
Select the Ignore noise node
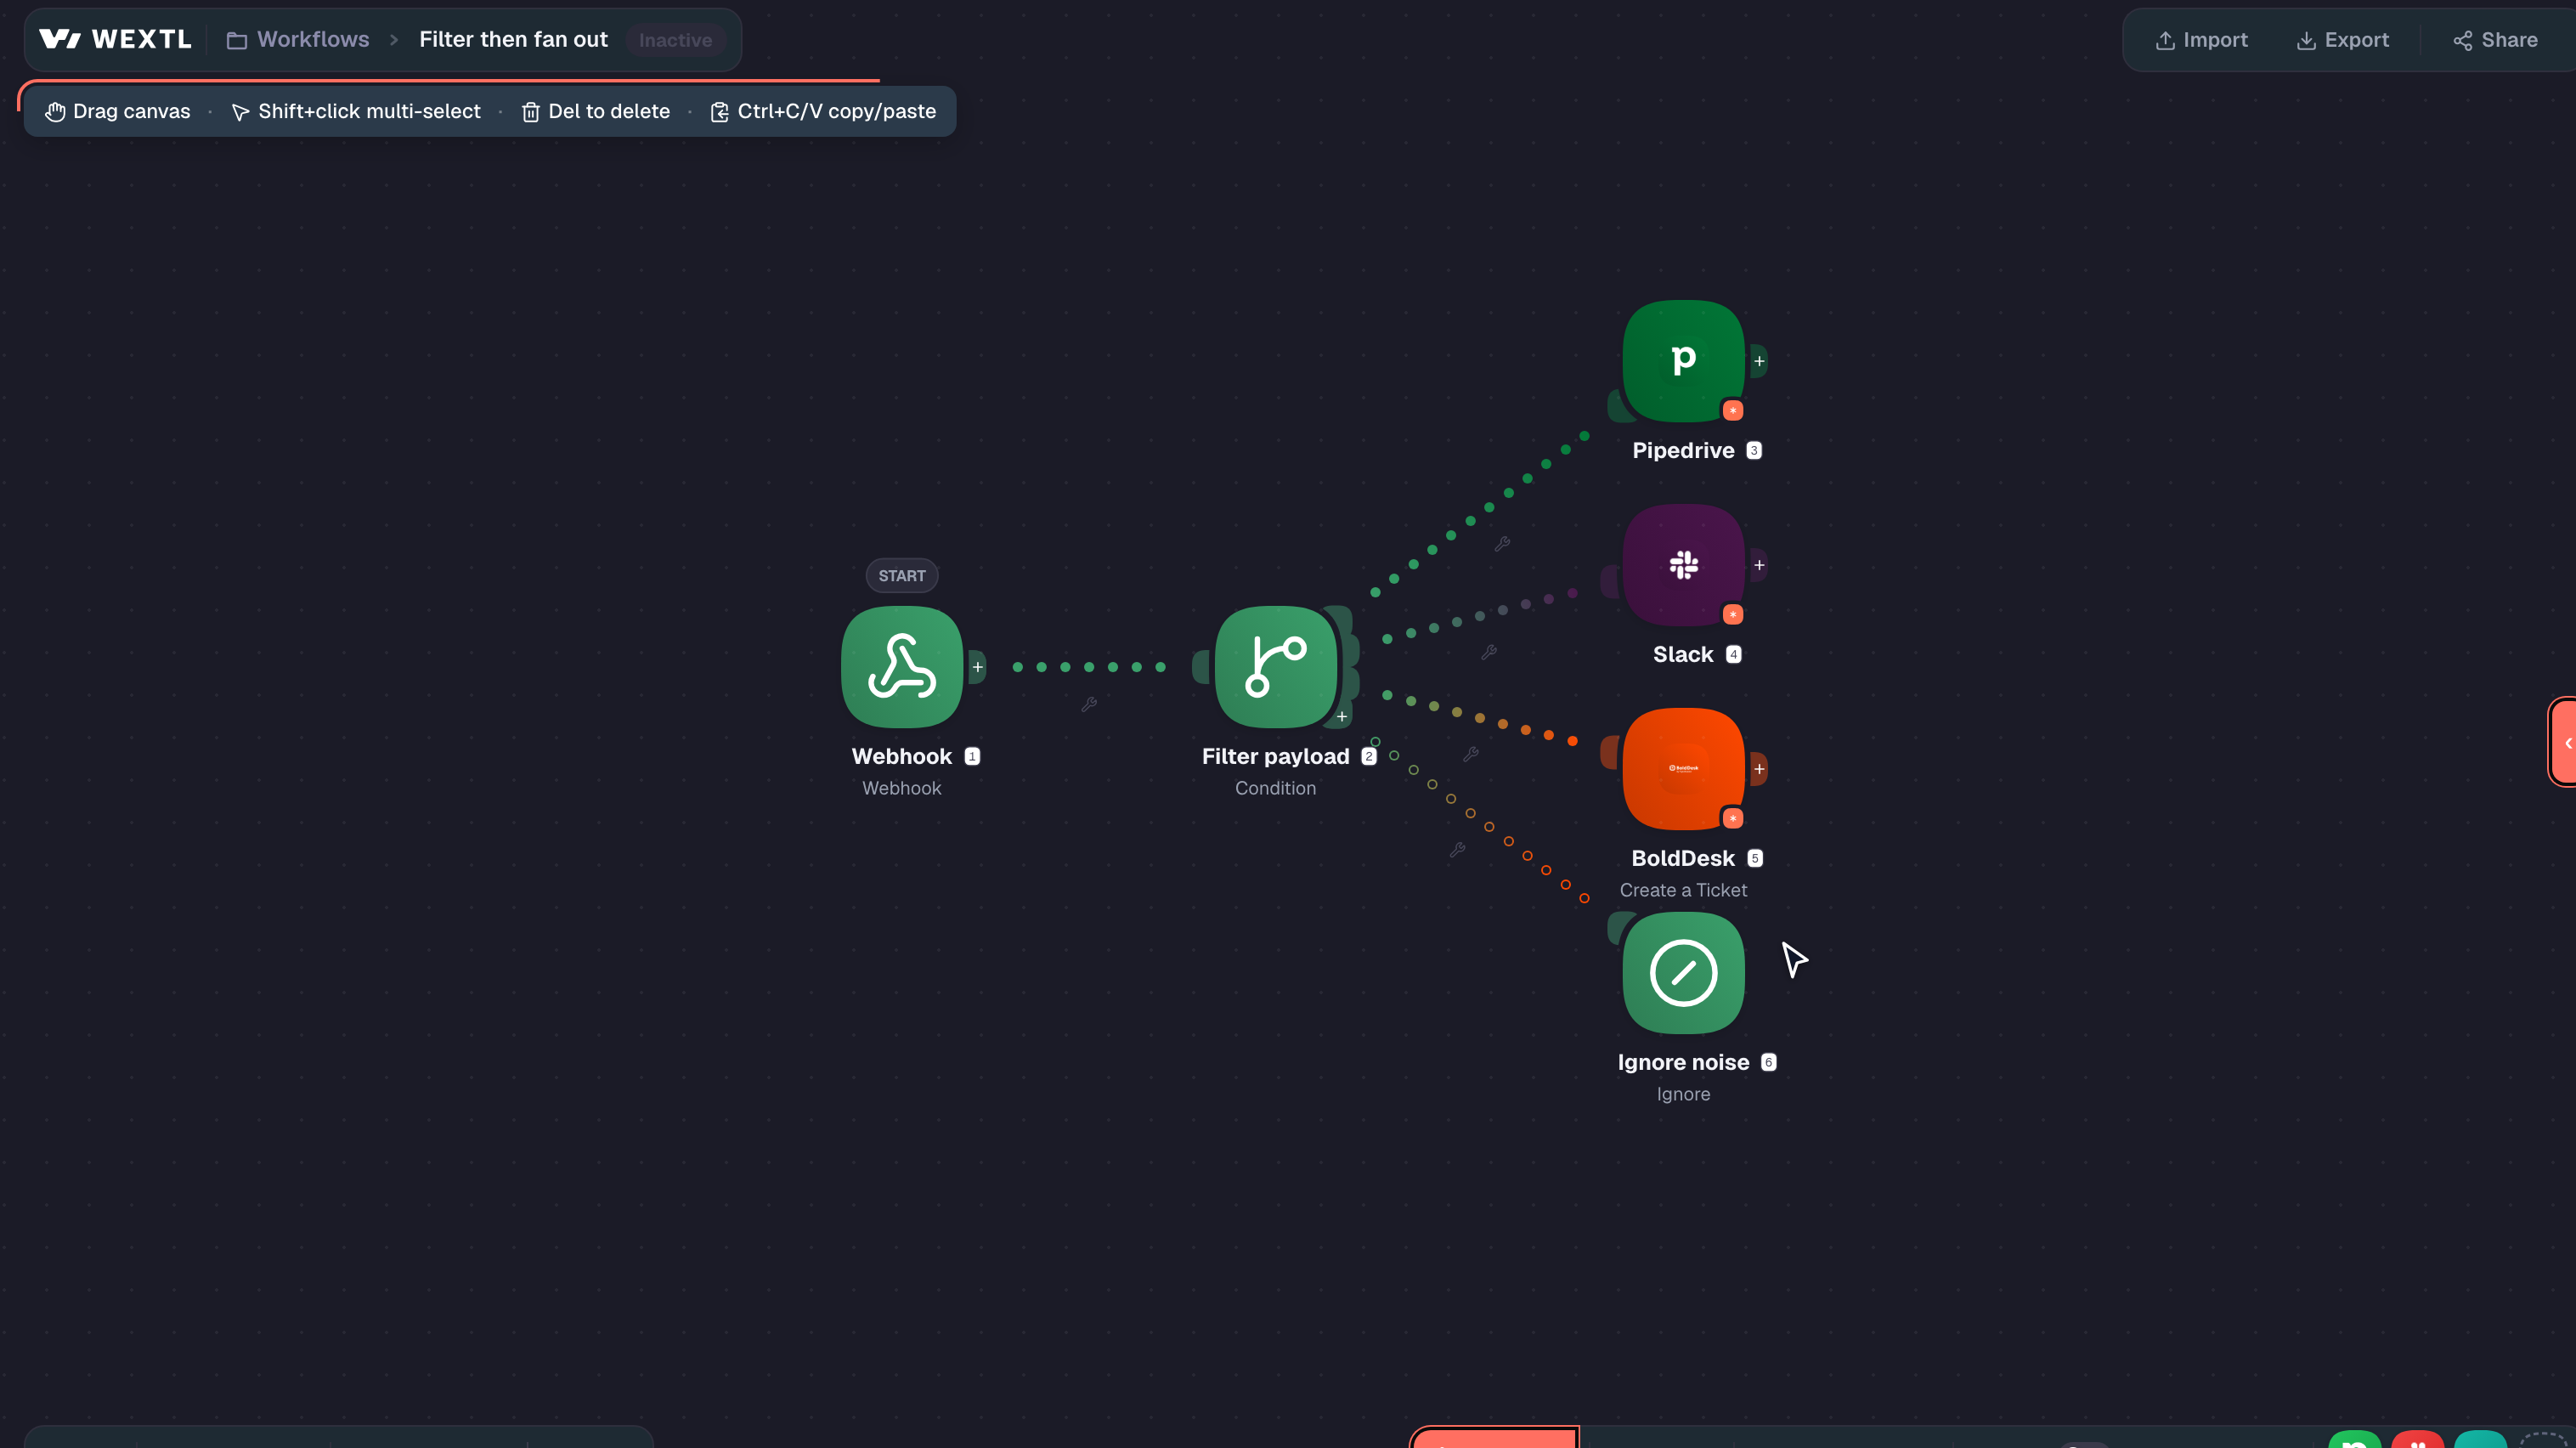tap(1683, 973)
